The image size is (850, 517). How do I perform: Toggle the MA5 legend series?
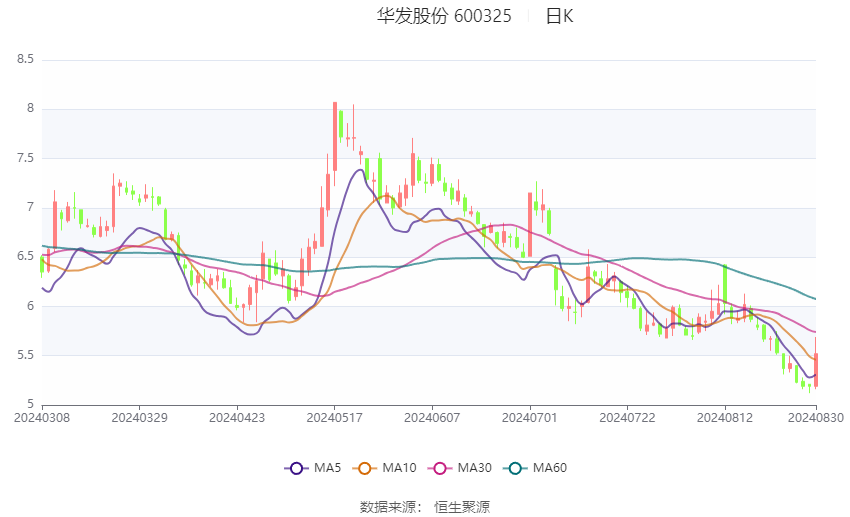point(313,468)
